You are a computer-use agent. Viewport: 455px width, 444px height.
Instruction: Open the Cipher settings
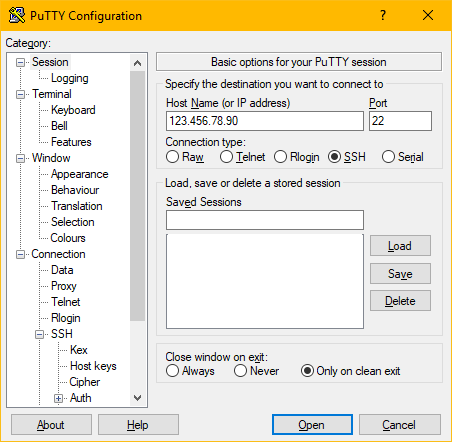pos(85,382)
